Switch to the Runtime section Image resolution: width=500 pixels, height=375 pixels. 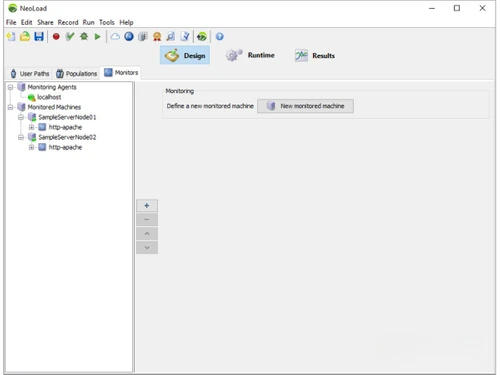[250, 55]
